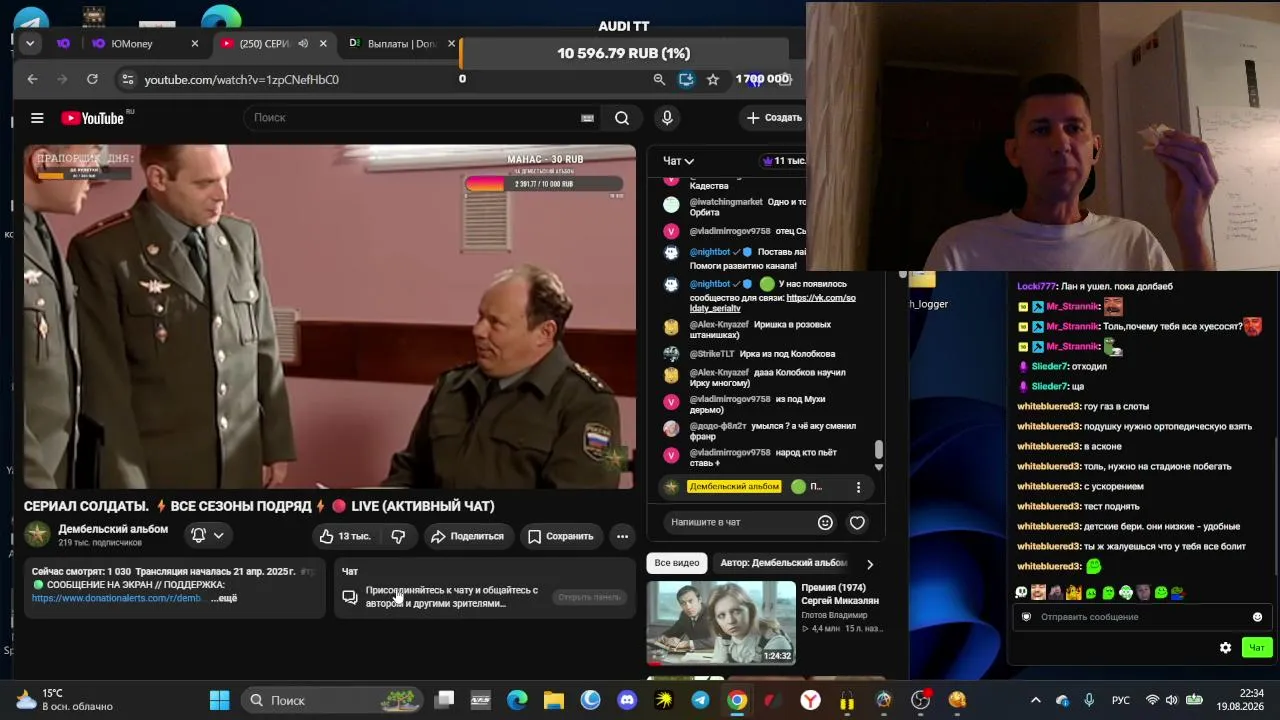Expand the description with ...ещё
The width and height of the screenshot is (1280, 720).
(x=224, y=598)
